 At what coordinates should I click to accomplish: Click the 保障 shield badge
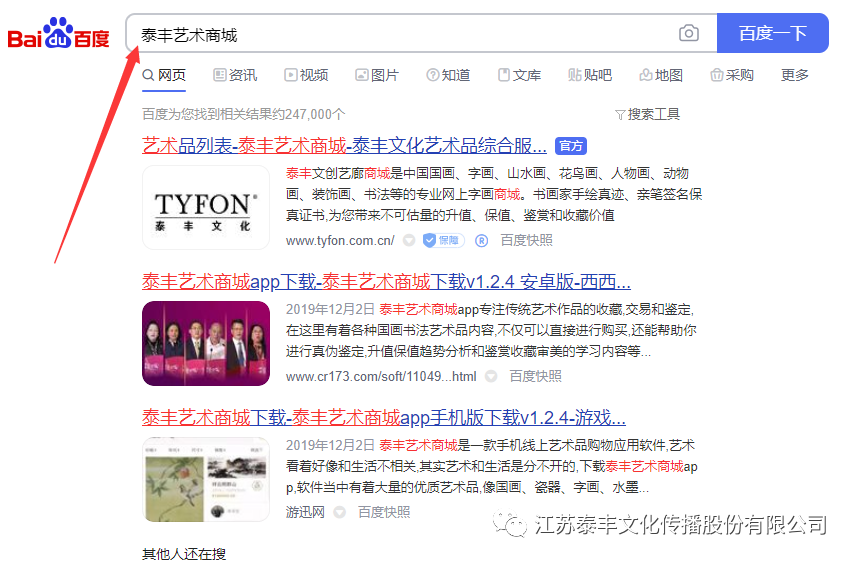tap(444, 240)
